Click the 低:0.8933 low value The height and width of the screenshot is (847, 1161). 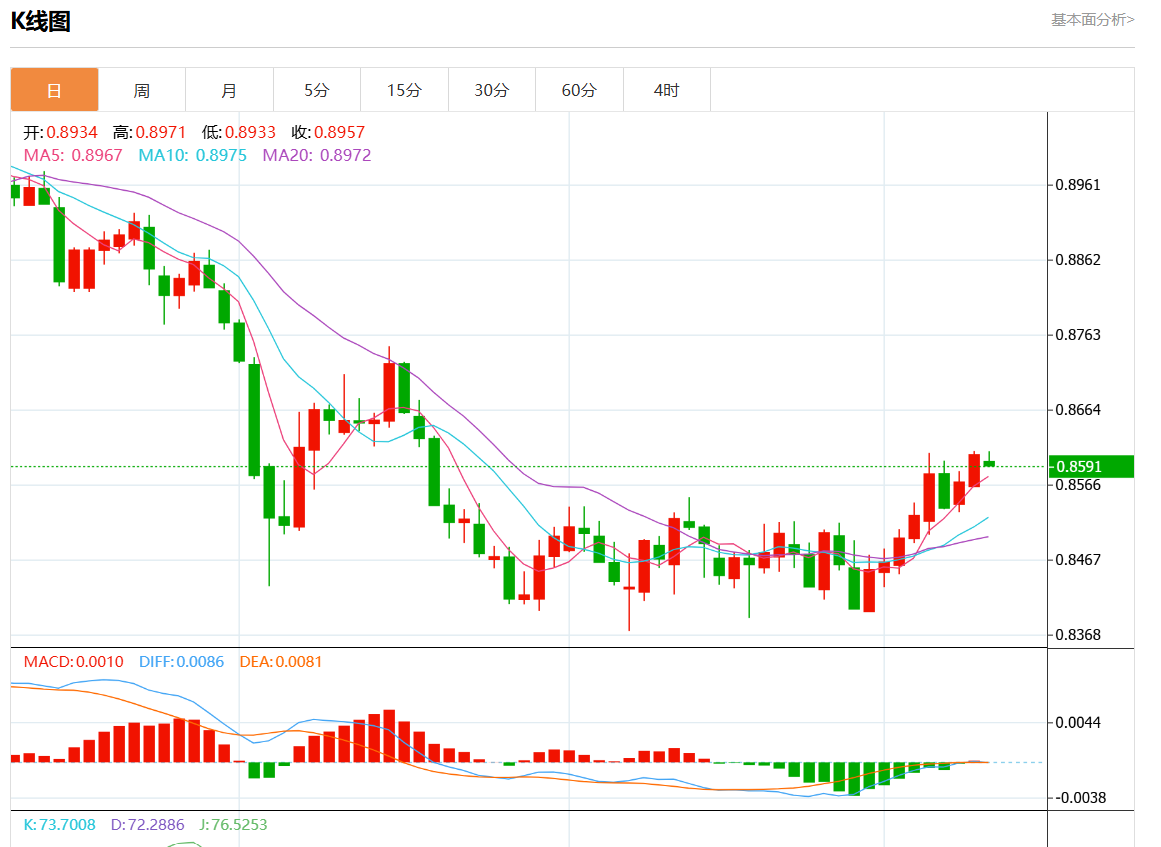pos(238,133)
